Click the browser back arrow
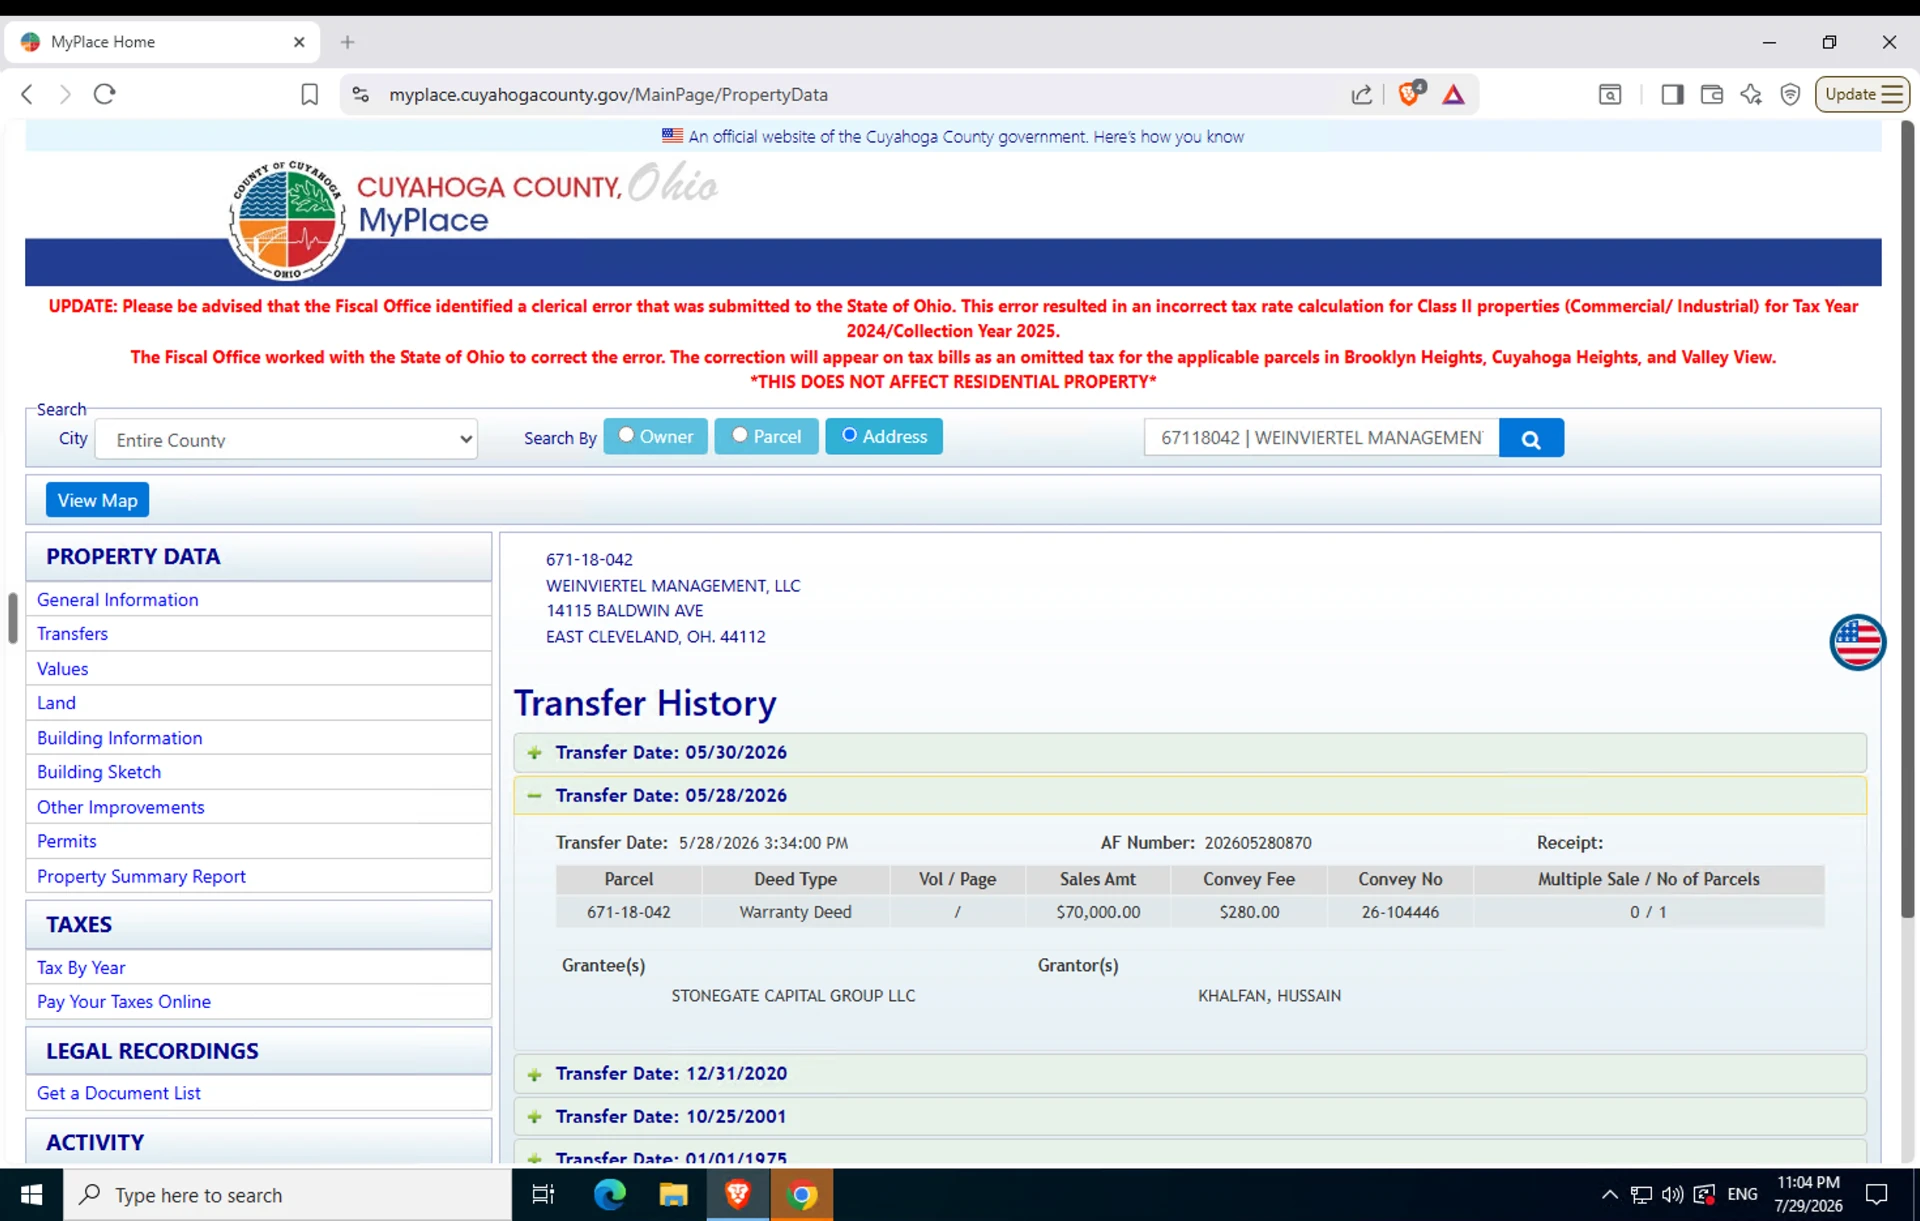This screenshot has height=1221, width=1920. pos(27,94)
